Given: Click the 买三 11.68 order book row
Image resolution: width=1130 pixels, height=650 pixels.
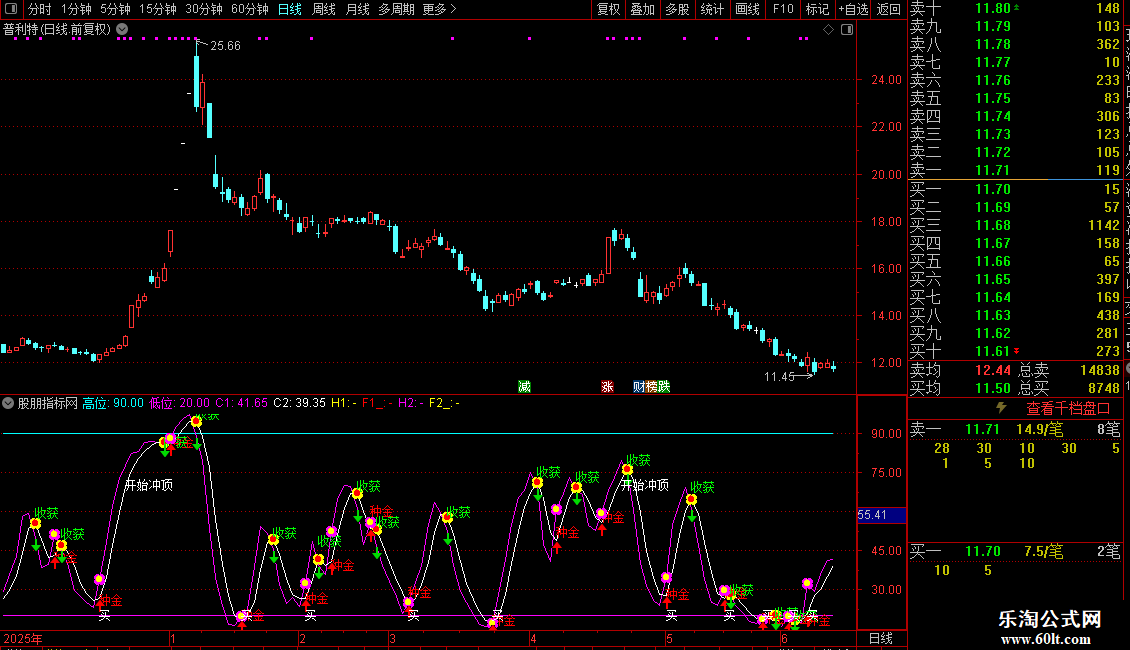Looking at the screenshot, I should pyautogui.click(x=1015, y=225).
